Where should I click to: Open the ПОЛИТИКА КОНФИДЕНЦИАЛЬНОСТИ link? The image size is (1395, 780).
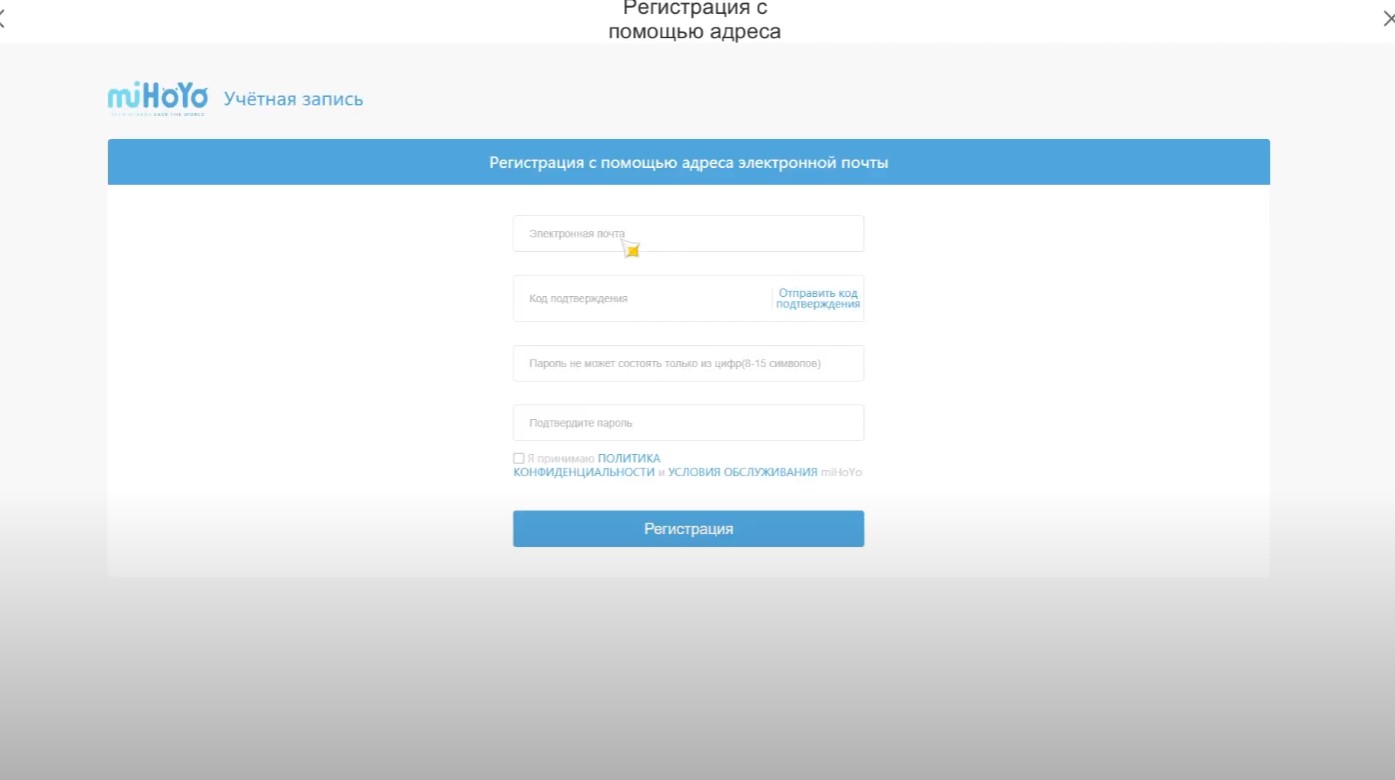[587, 465]
